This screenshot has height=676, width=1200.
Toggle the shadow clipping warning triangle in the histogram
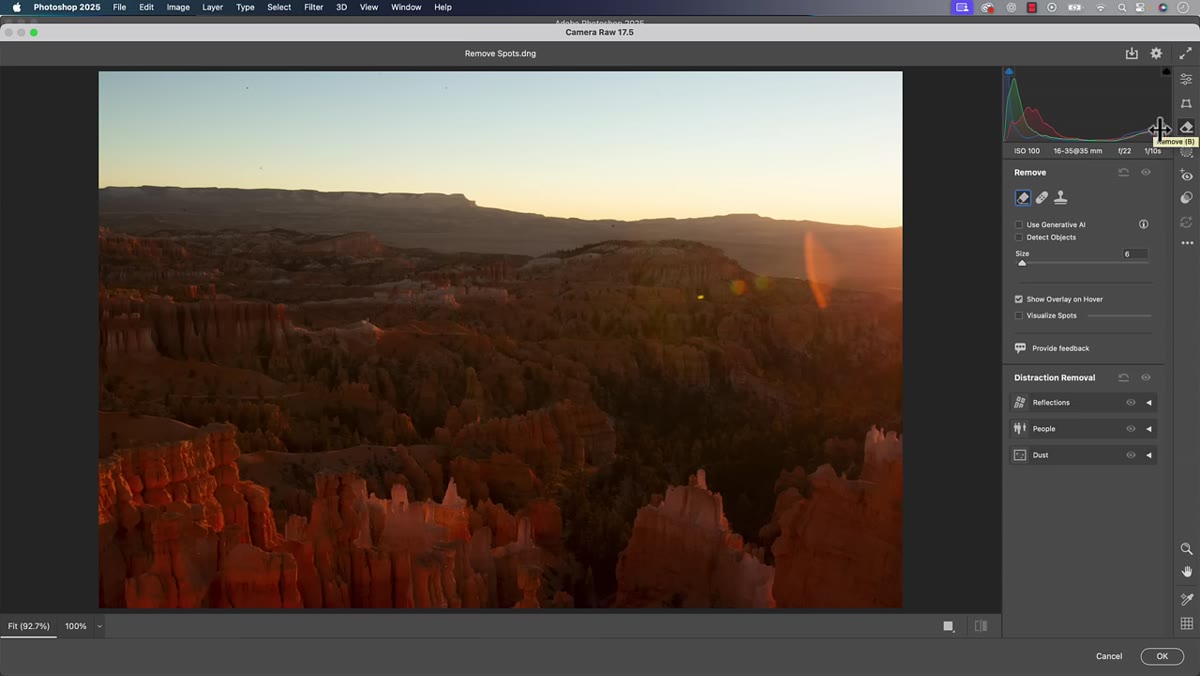point(1009,71)
